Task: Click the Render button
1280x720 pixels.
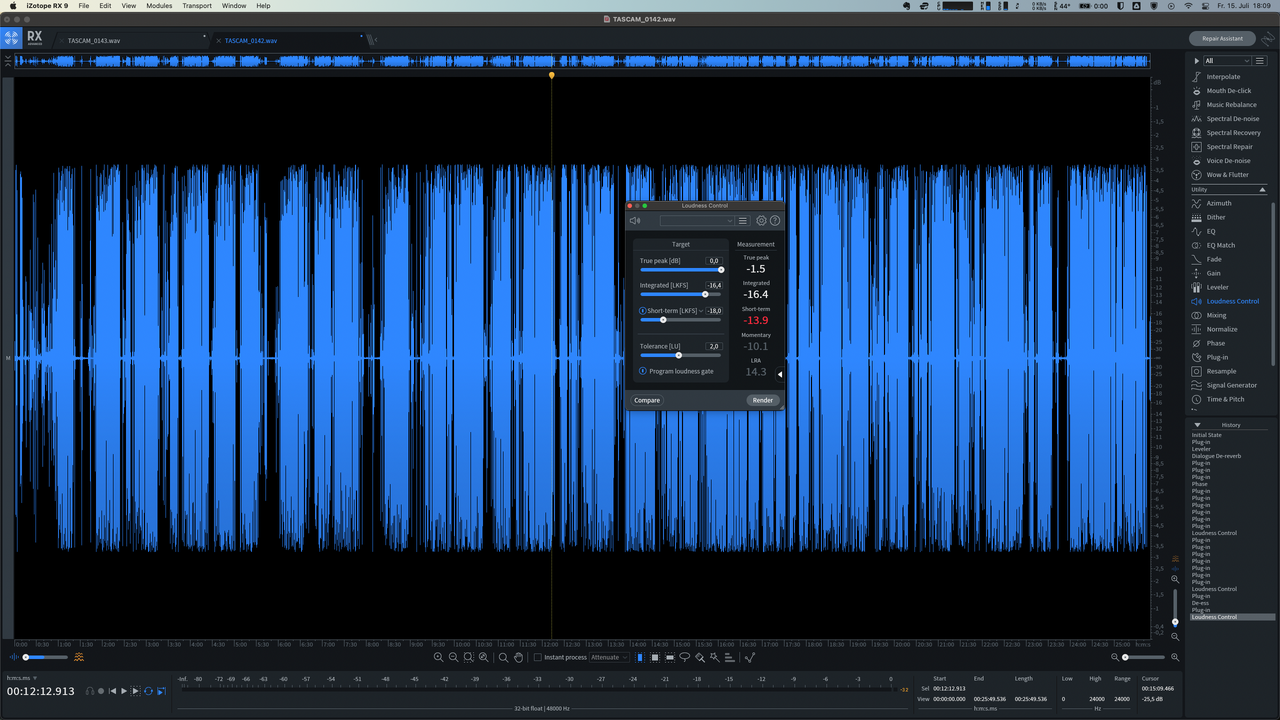Action: [x=763, y=400]
